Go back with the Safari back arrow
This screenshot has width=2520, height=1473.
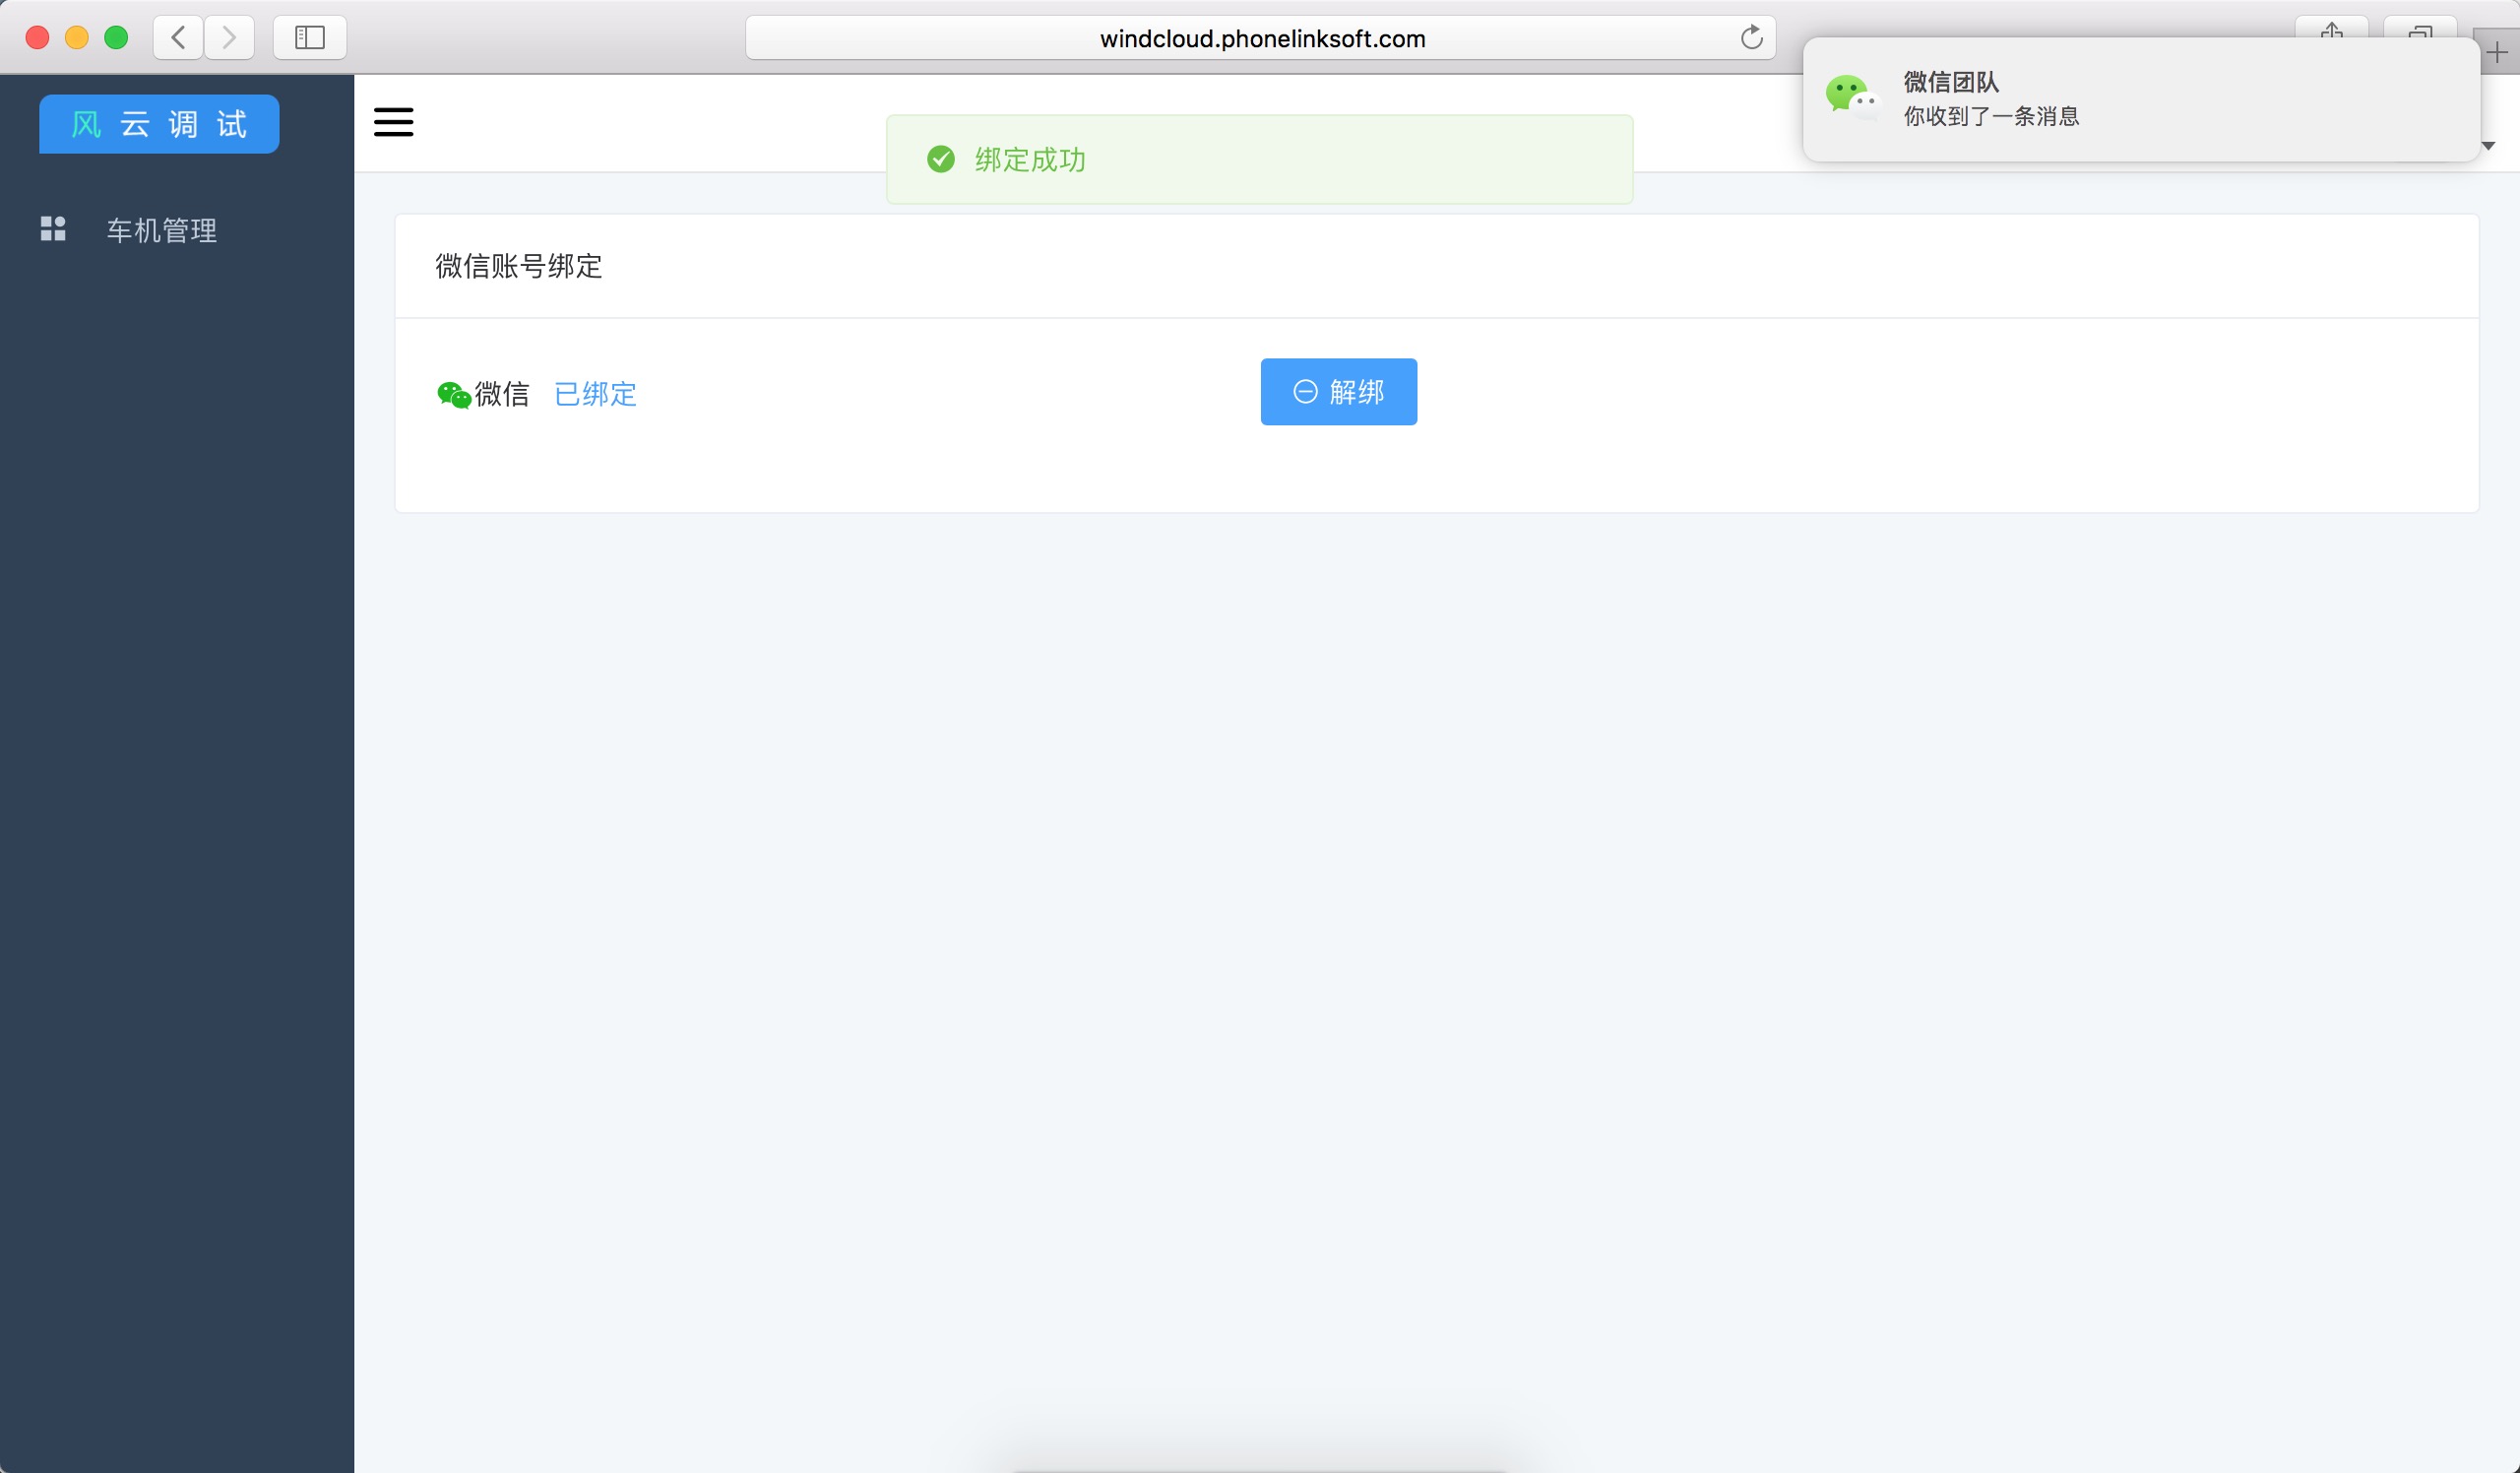tap(179, 38)
